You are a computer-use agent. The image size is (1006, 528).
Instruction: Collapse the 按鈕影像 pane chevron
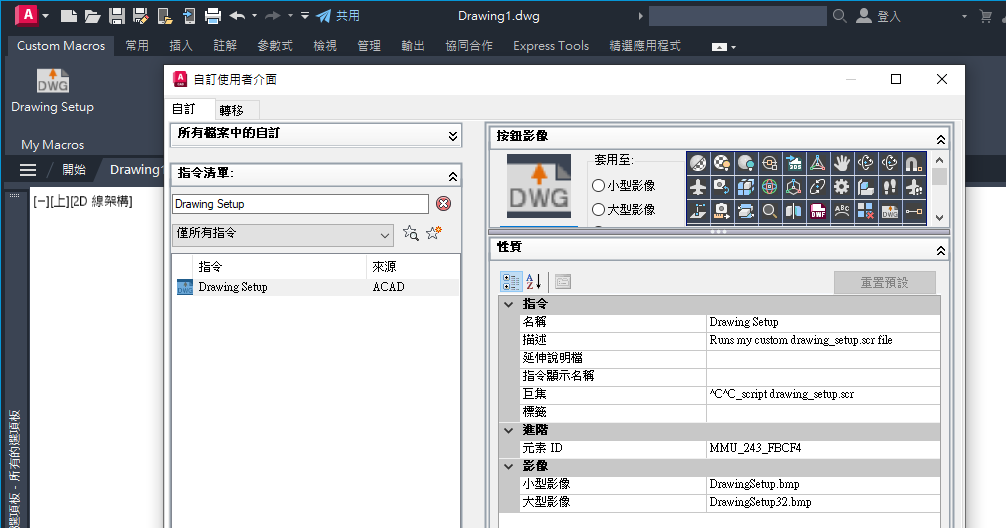point(941,139)
